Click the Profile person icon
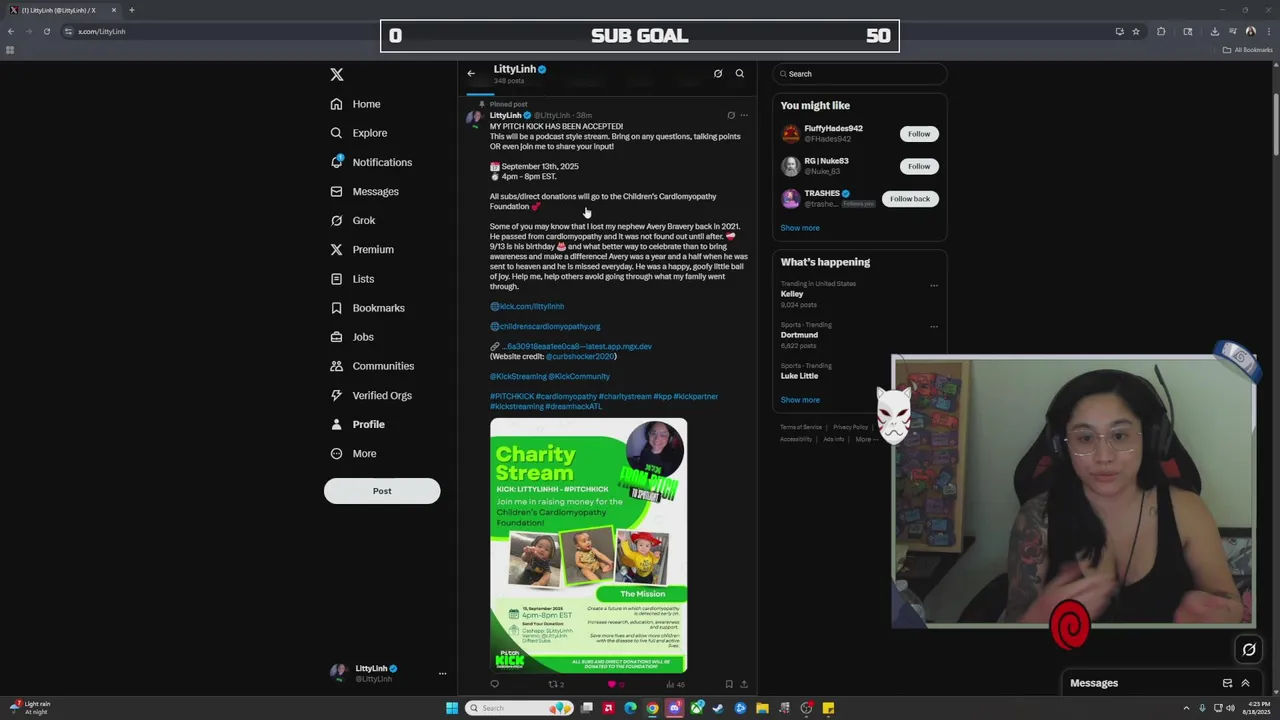The width and height of the screenshot is (1280, 720). pyautogui.click(x=336, y=424)
